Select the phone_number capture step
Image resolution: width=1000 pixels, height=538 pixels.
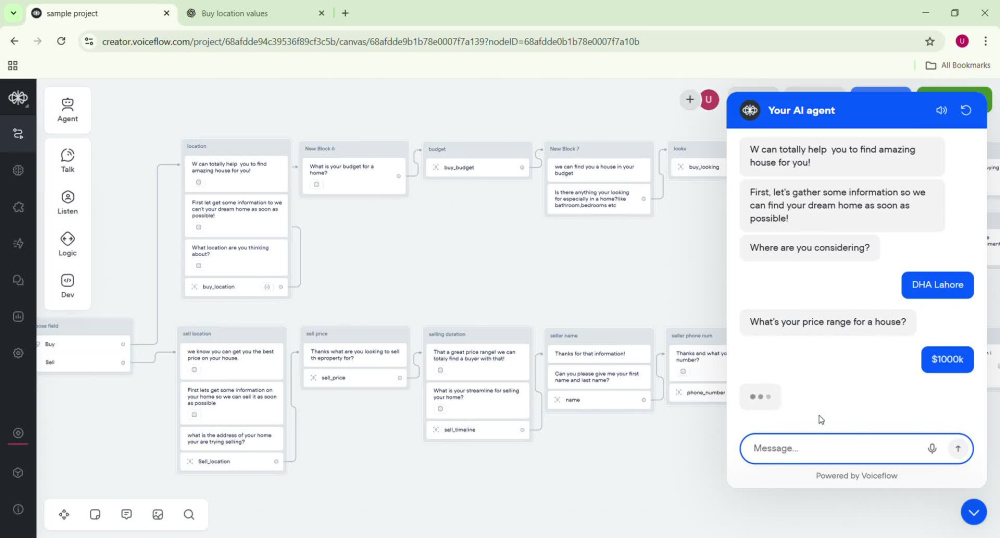coord(700,392)
